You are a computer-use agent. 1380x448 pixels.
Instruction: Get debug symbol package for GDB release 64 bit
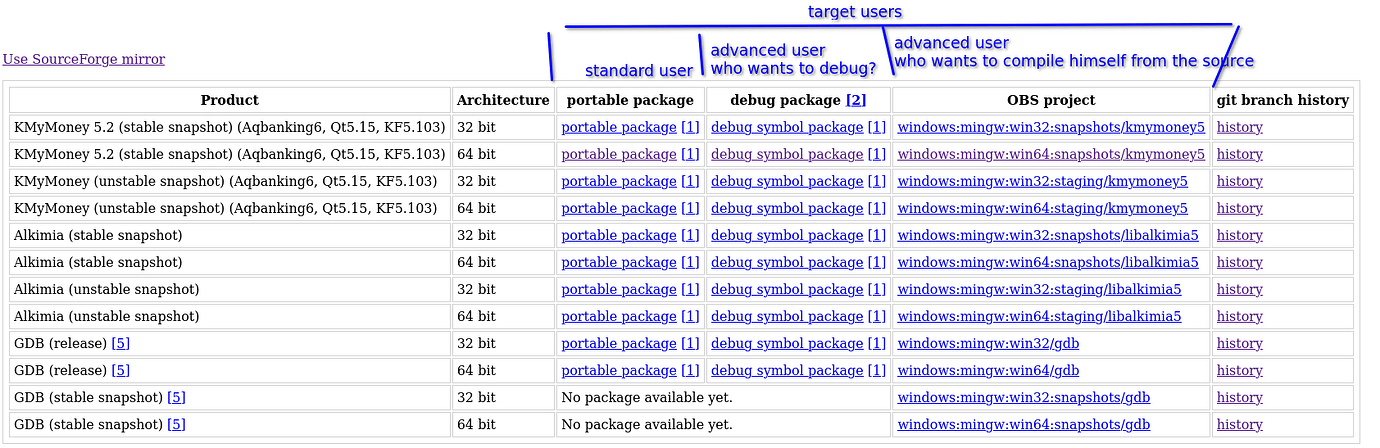click(786, 370)
